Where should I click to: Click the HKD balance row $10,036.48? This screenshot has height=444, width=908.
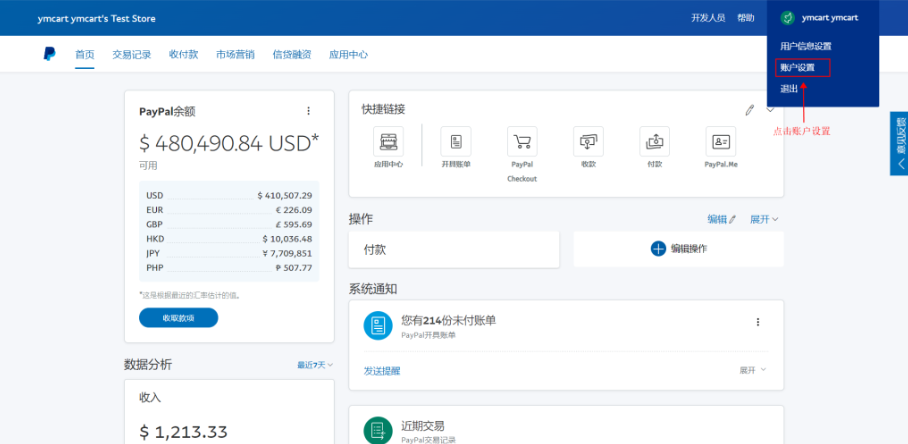pyautogui.click(x=229, y=239)
